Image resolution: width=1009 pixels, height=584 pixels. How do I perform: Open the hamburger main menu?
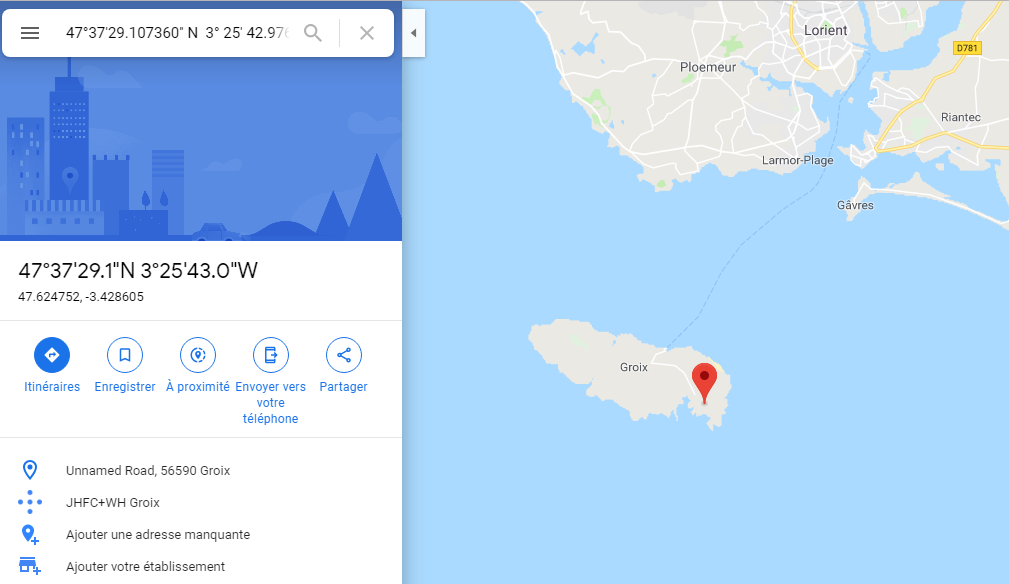(x=30, y=33)
